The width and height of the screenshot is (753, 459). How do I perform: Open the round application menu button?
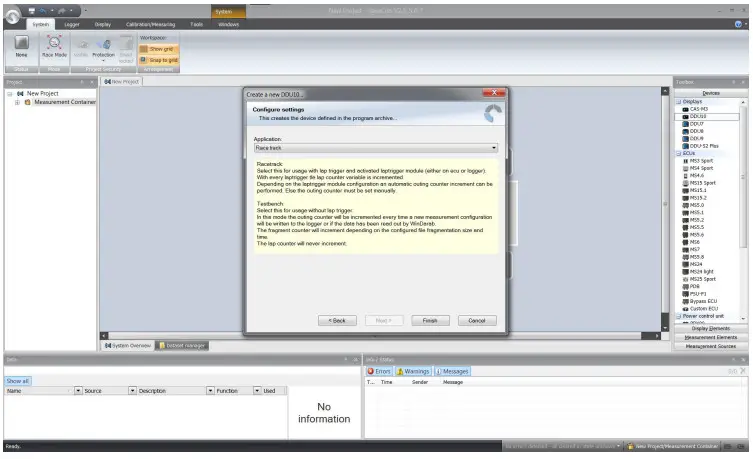tap(13, 16)
